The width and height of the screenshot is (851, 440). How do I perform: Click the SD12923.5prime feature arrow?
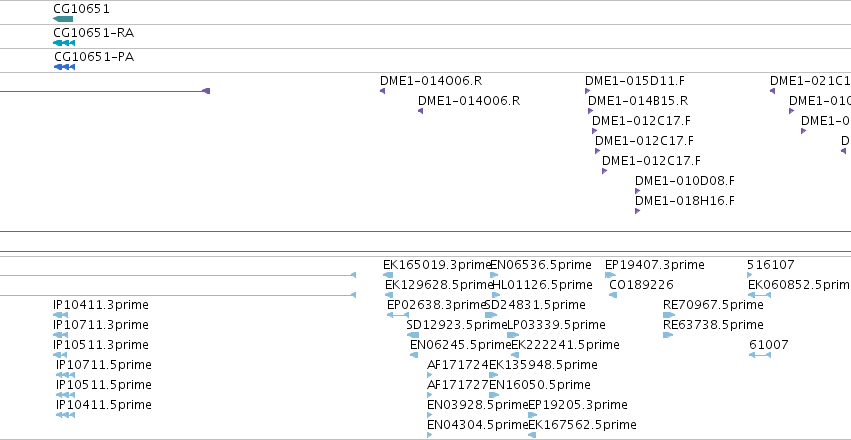tap(413, 335)
